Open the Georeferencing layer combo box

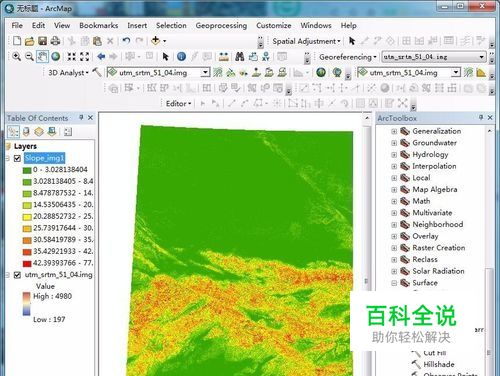[433, 57]
